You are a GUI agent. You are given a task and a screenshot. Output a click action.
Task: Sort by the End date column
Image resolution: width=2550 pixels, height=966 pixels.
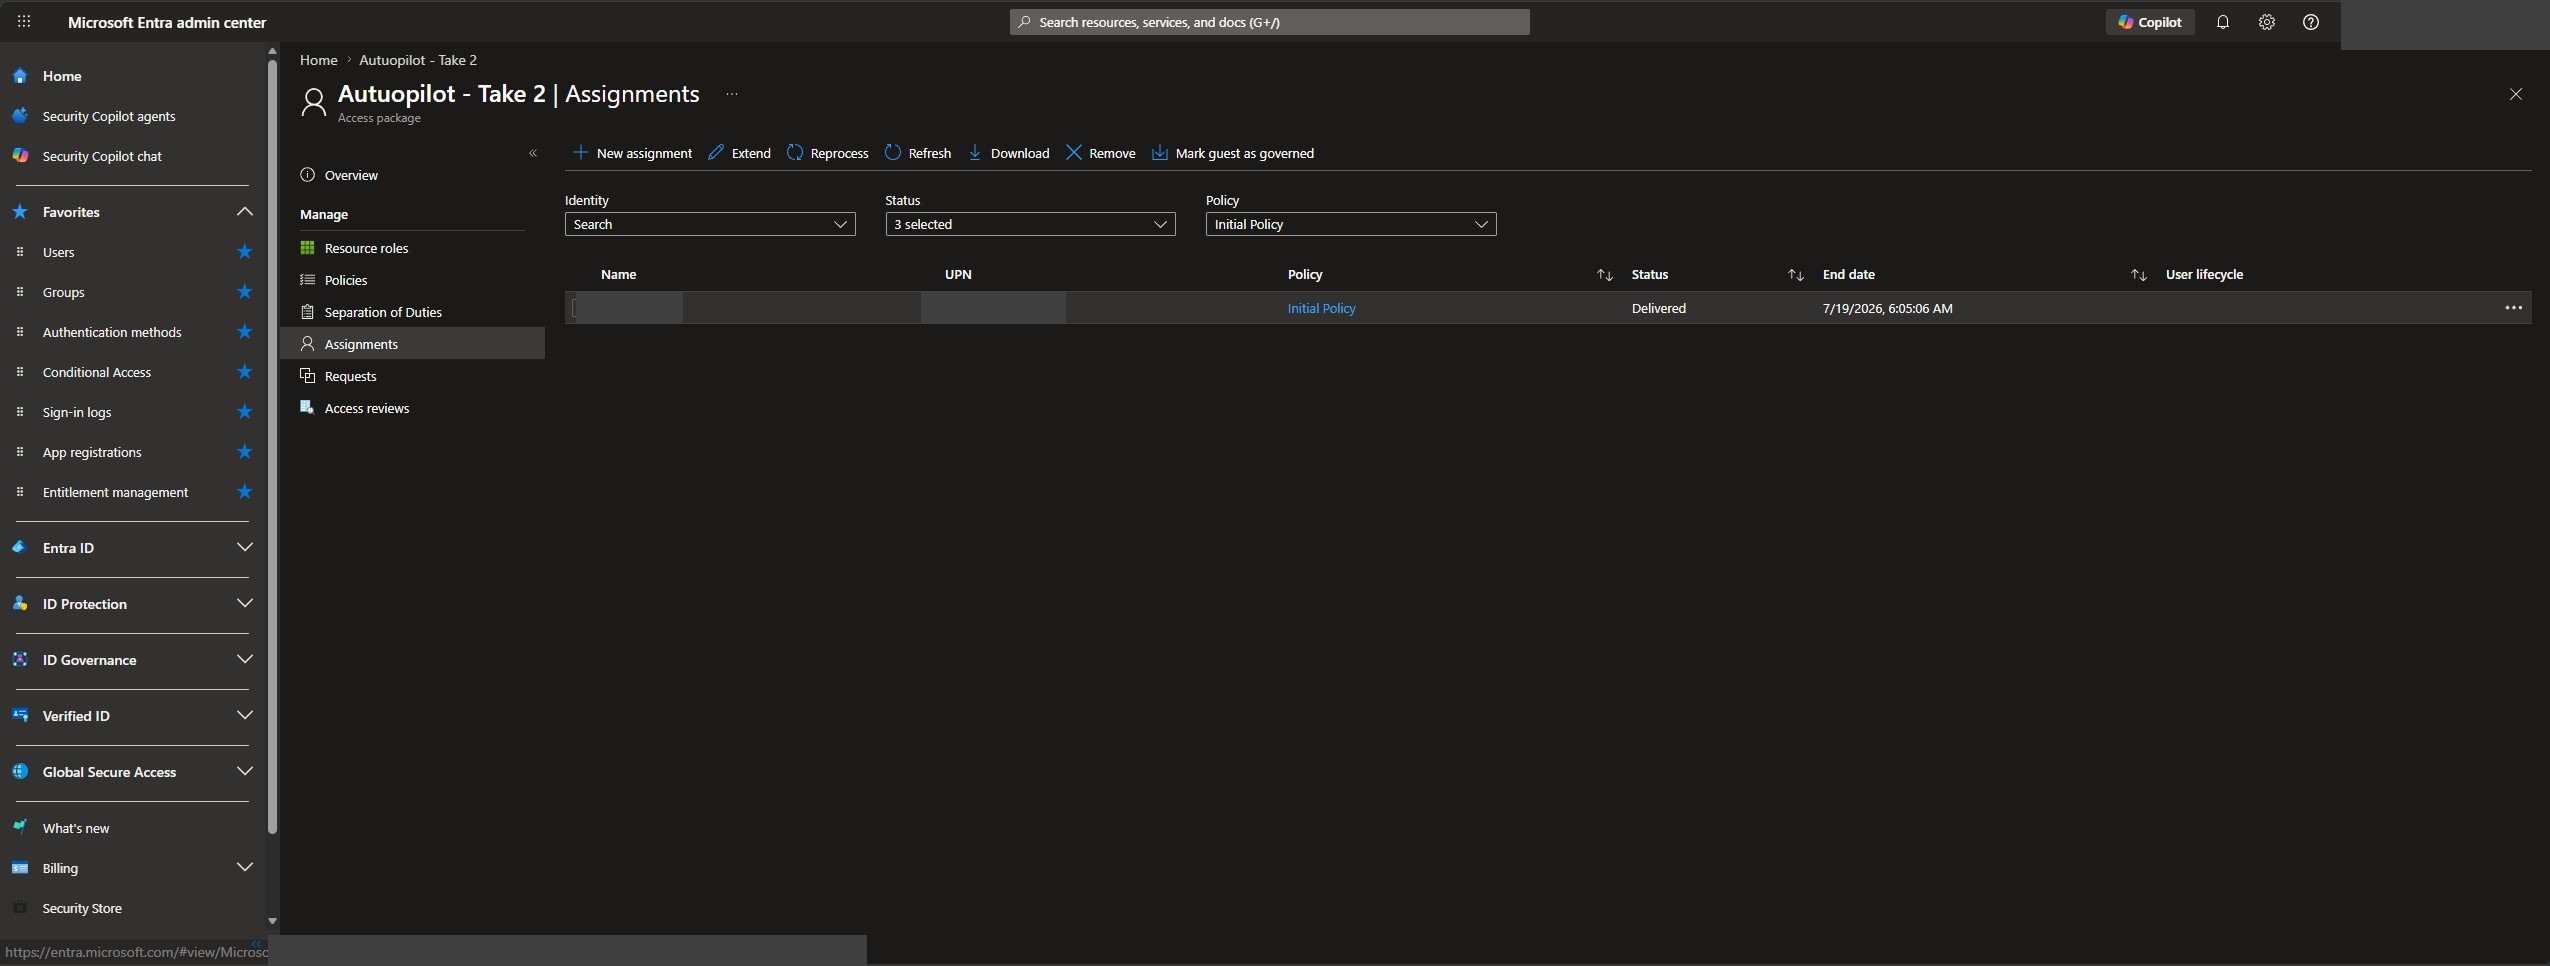click(x=2138, y=275)
